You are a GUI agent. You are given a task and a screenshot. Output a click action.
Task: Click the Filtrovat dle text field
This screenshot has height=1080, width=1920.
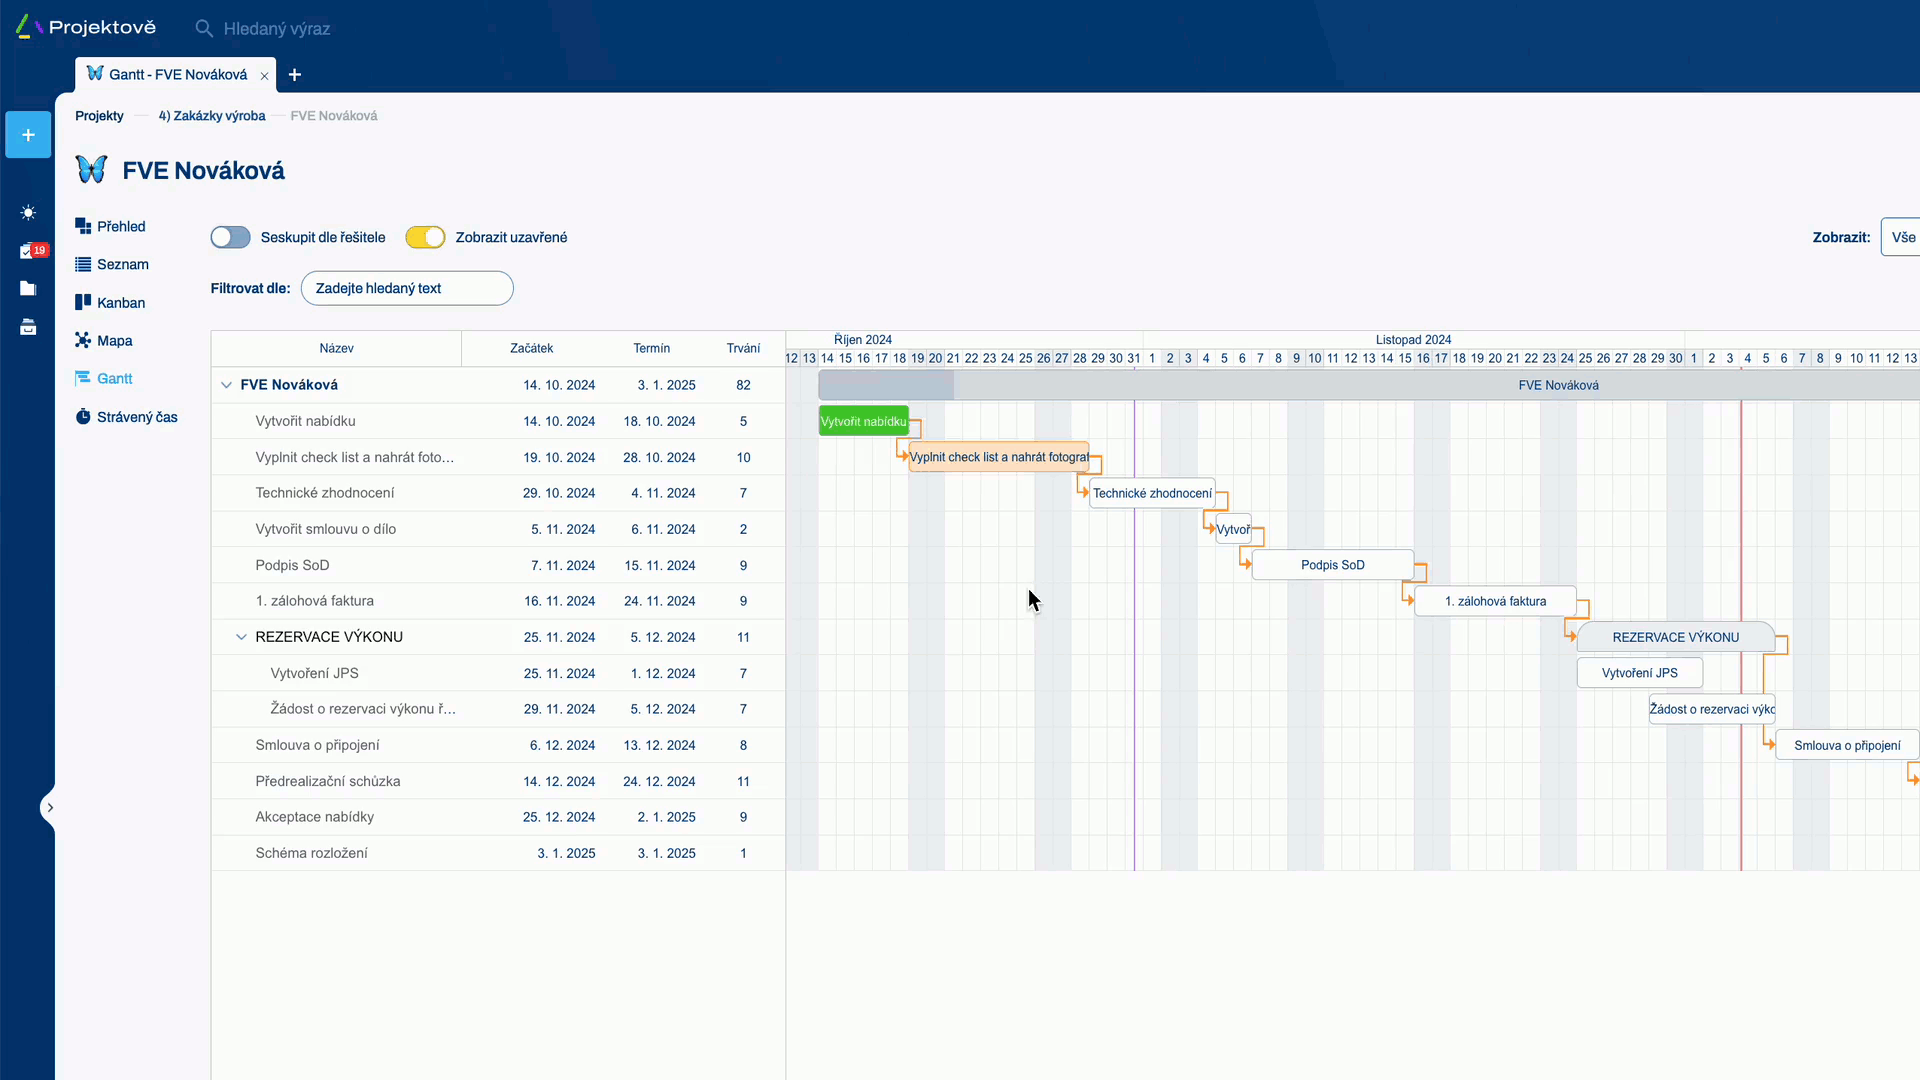pos(406,288)
